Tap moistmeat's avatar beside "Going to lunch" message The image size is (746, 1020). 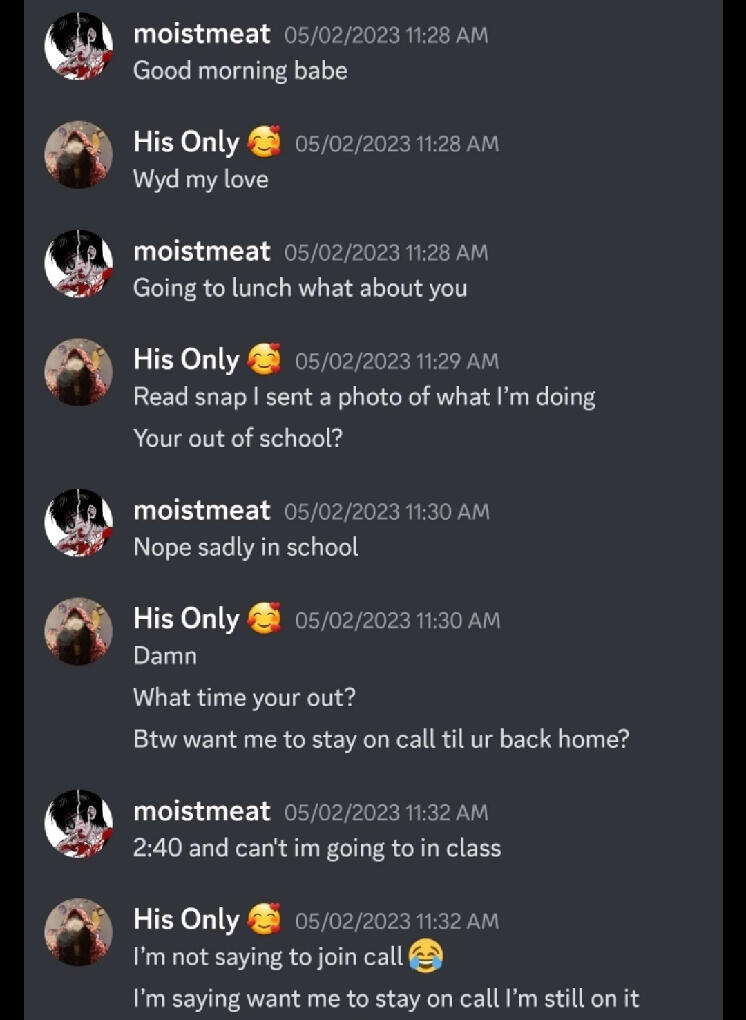pyautogui.click(x=79, y=263)
